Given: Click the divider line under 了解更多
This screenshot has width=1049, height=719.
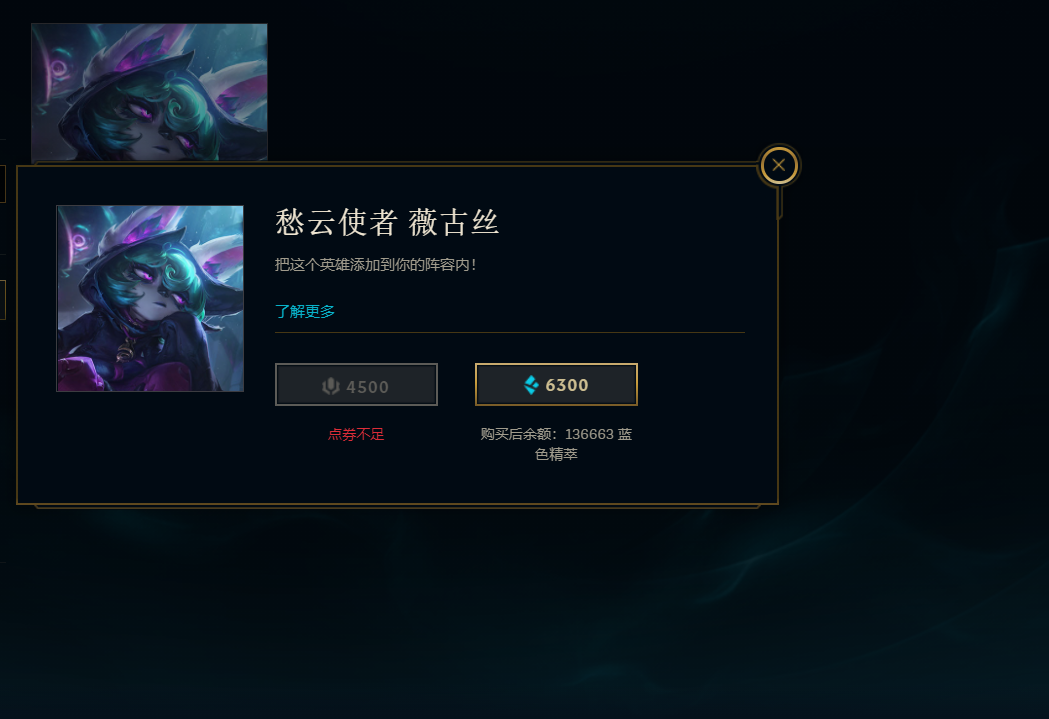Looking at the screenshot, I should [x=510, y=332].
